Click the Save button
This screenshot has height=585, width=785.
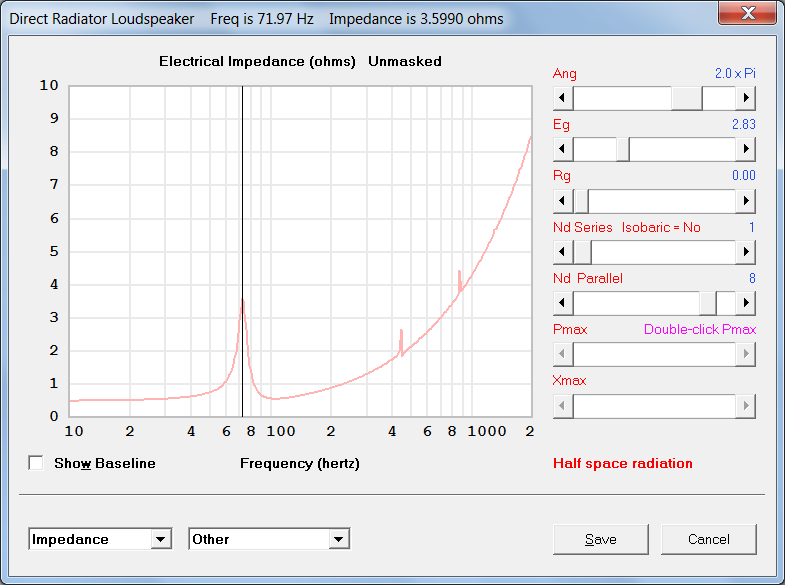(601, 539)
